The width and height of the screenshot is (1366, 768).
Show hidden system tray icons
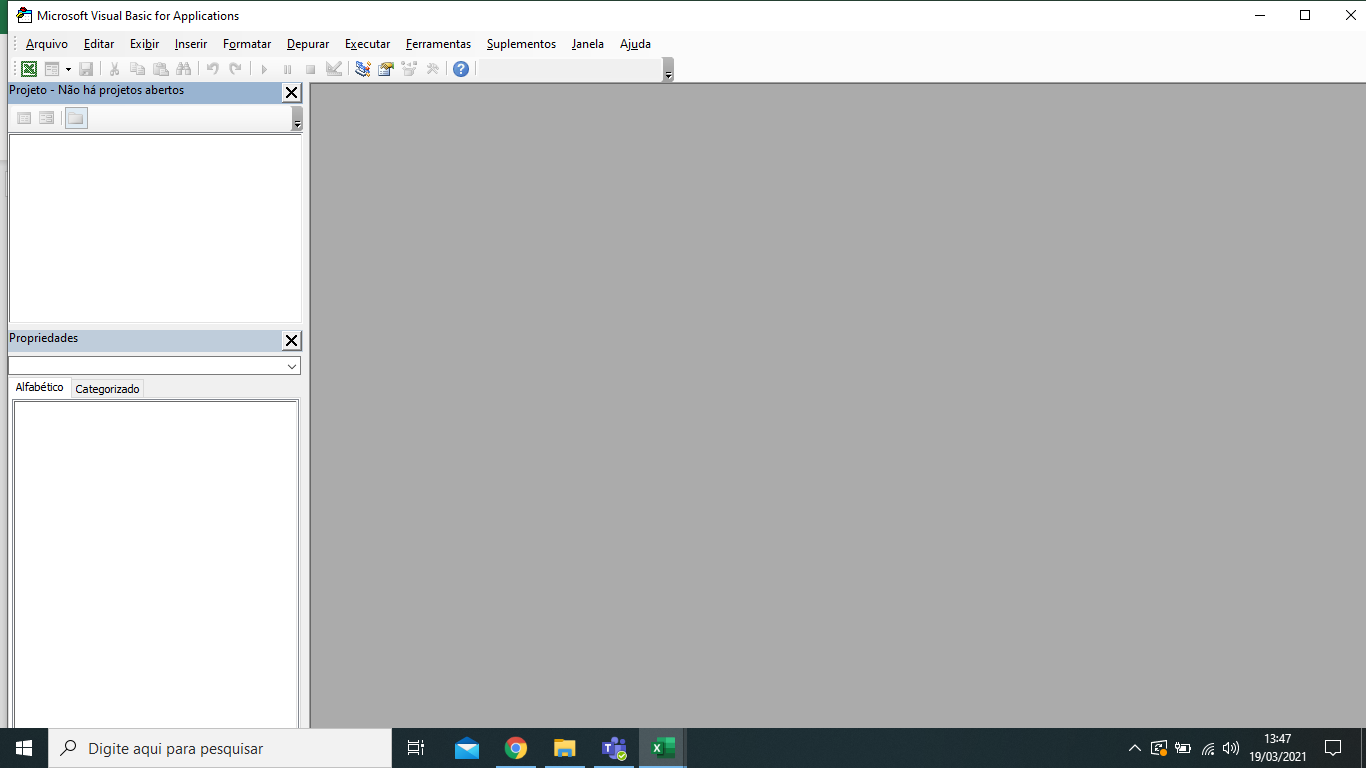[x=1135, y=748]
